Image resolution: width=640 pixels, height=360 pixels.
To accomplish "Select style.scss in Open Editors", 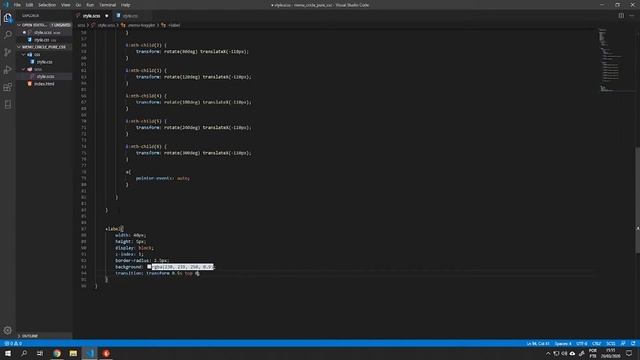I will [44, 32].
